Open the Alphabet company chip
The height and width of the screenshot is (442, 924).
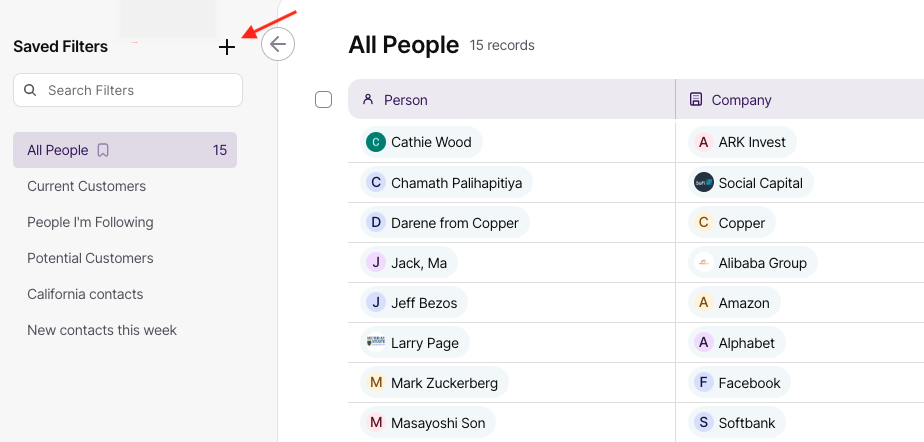pos(737,342)
